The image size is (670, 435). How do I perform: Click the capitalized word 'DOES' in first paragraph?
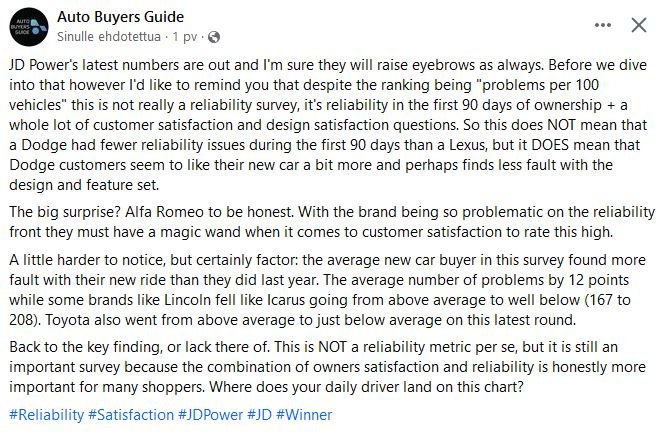tap(550, 144)
